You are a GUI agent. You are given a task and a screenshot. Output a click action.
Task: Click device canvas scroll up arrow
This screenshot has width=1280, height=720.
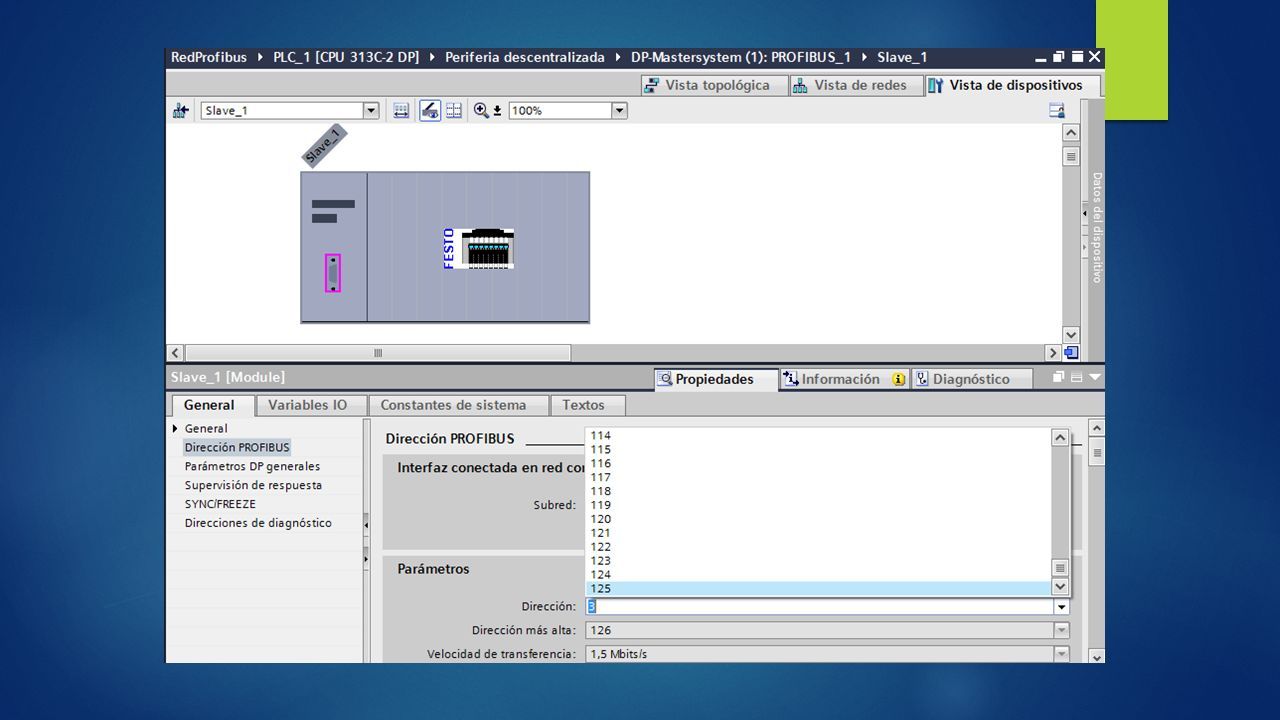1071,133
